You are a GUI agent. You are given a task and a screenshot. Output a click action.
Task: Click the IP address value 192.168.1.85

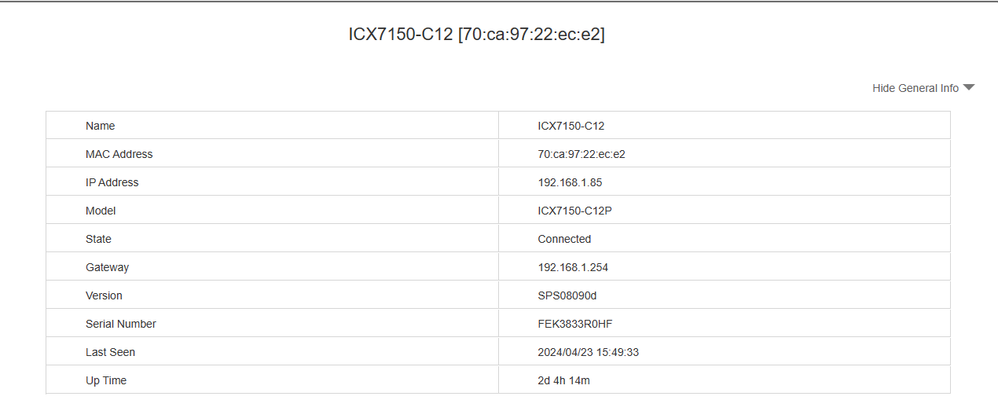point(570,183)
